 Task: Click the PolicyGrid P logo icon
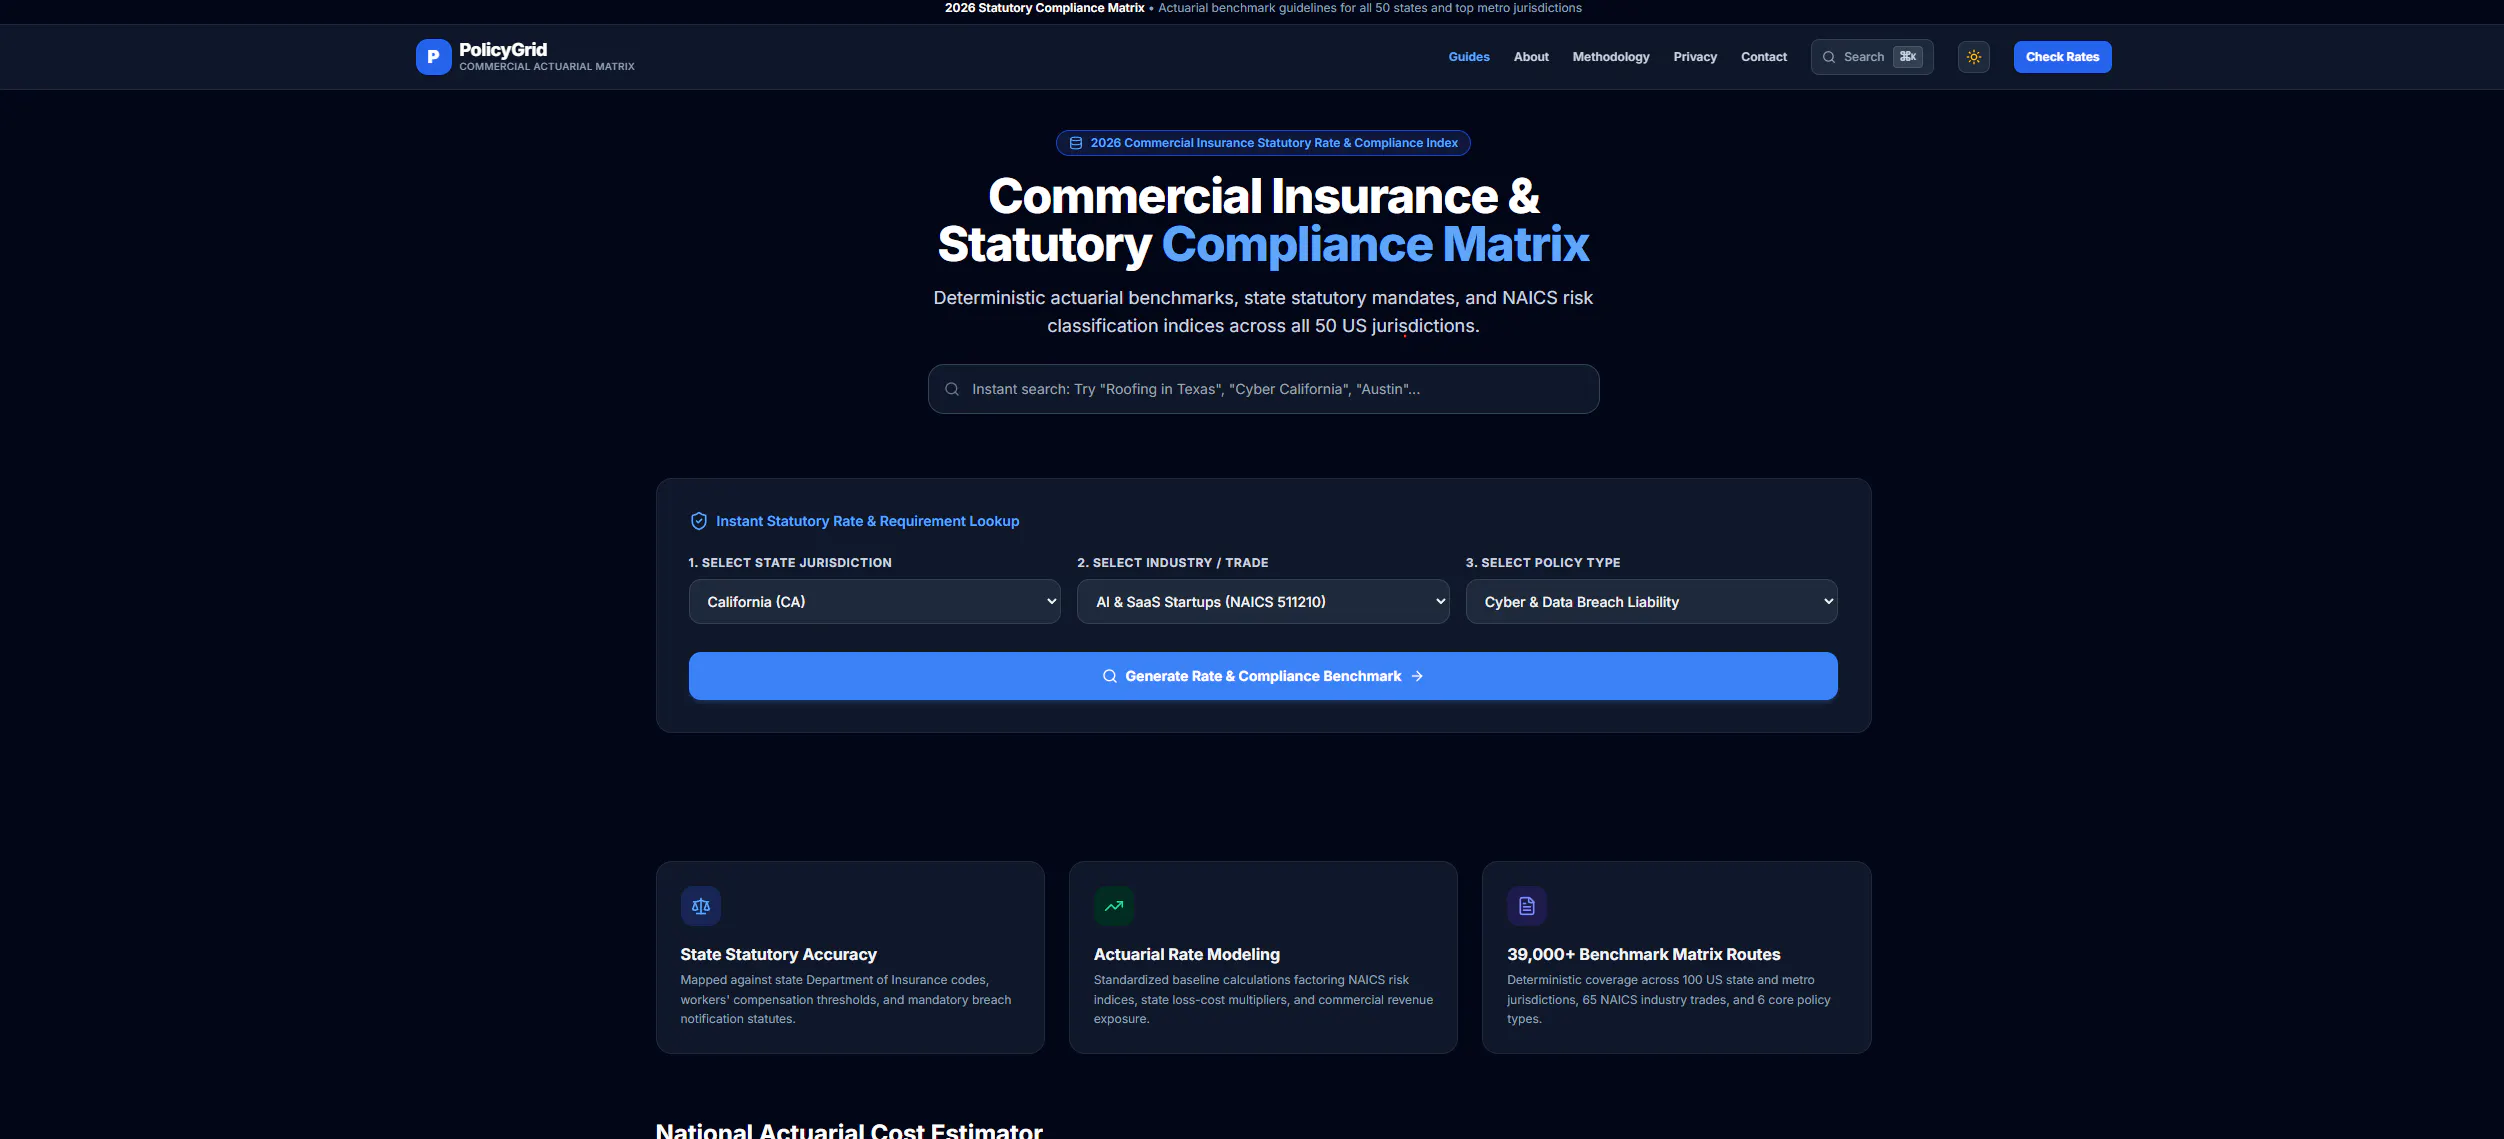click(433, 57)
